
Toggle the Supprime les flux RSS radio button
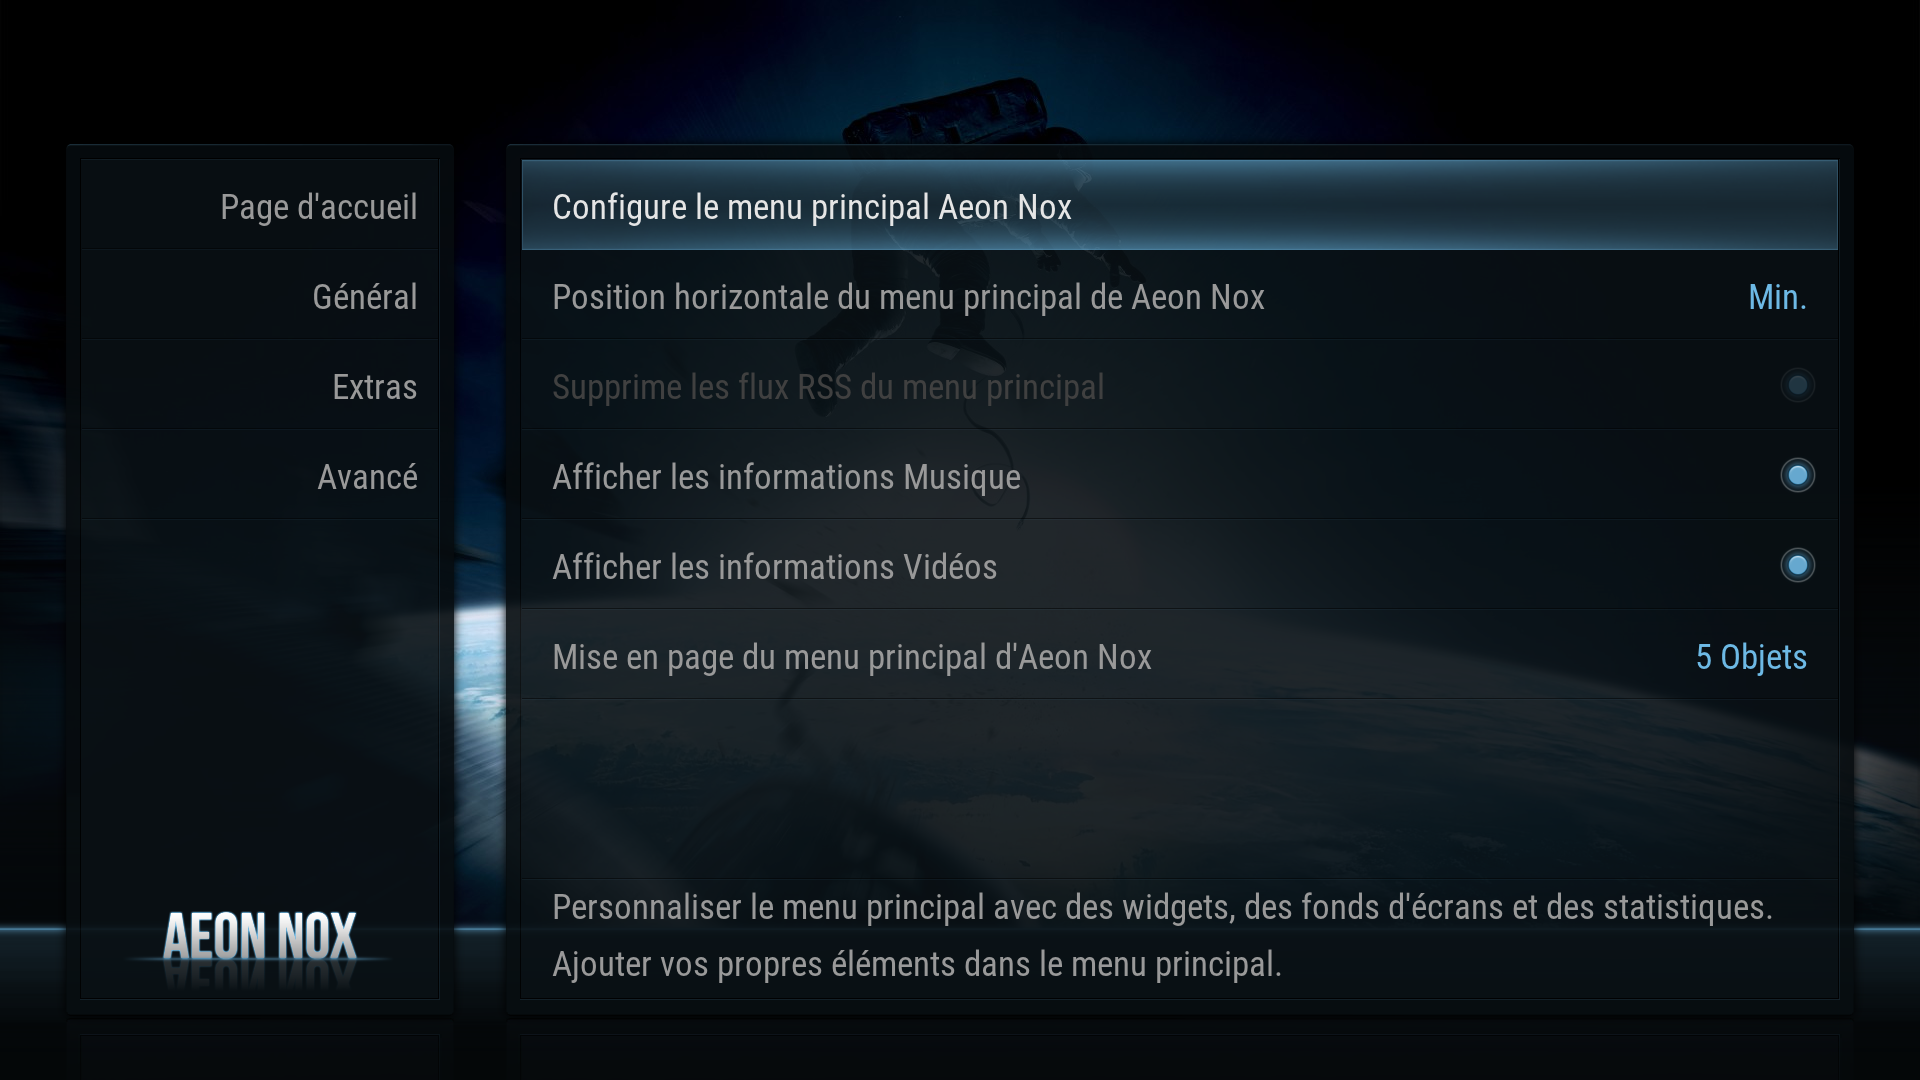(x=1797, y=385)
